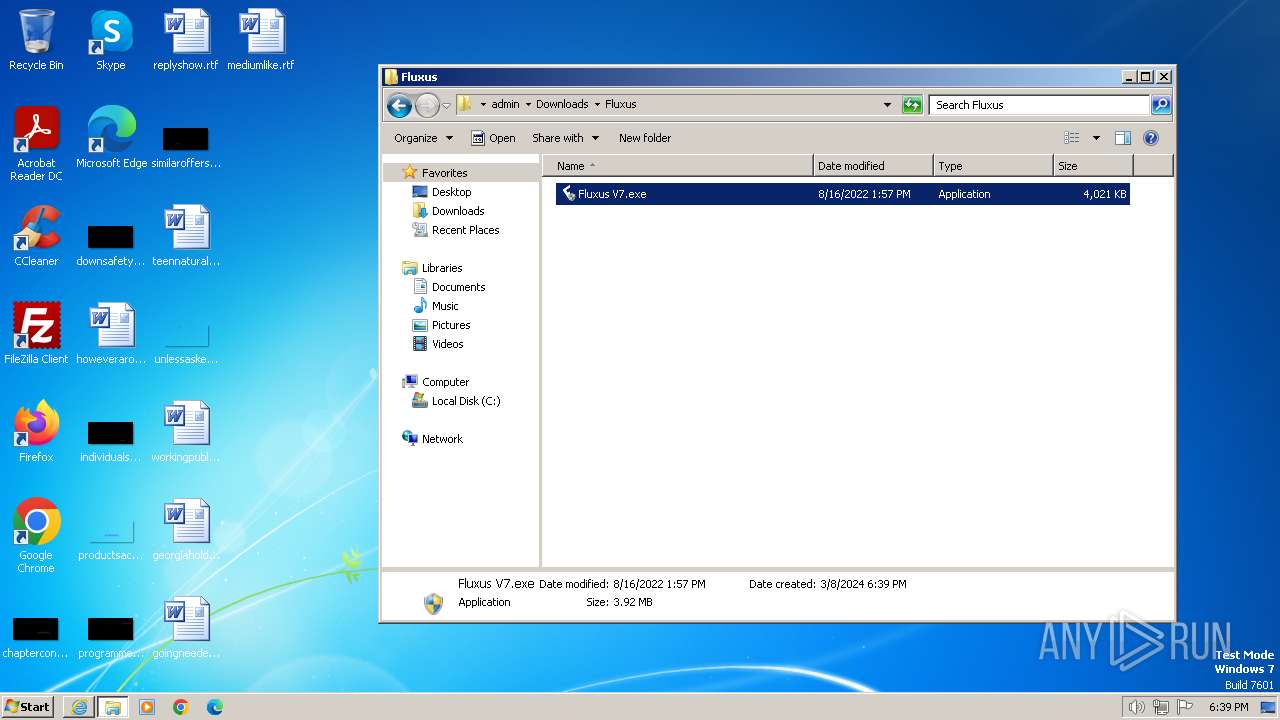Image resolution: width=1280 pixels, height=720 pixels.
Task: Select Microsoft Edge desktop shortcut
Action: 111,138
